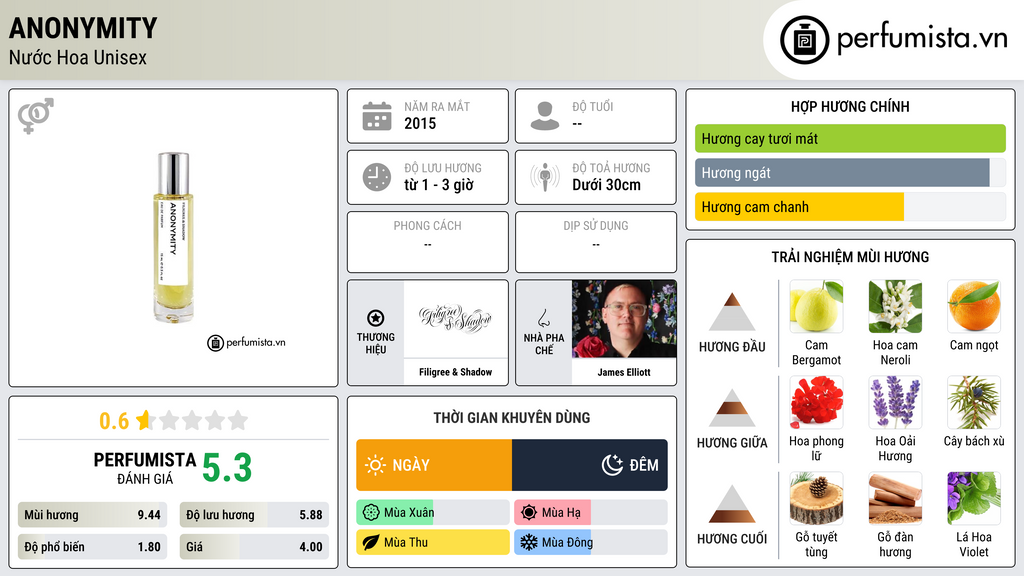
Task: Open the Lá Hoa Violet image
Action: coord(974,499)
